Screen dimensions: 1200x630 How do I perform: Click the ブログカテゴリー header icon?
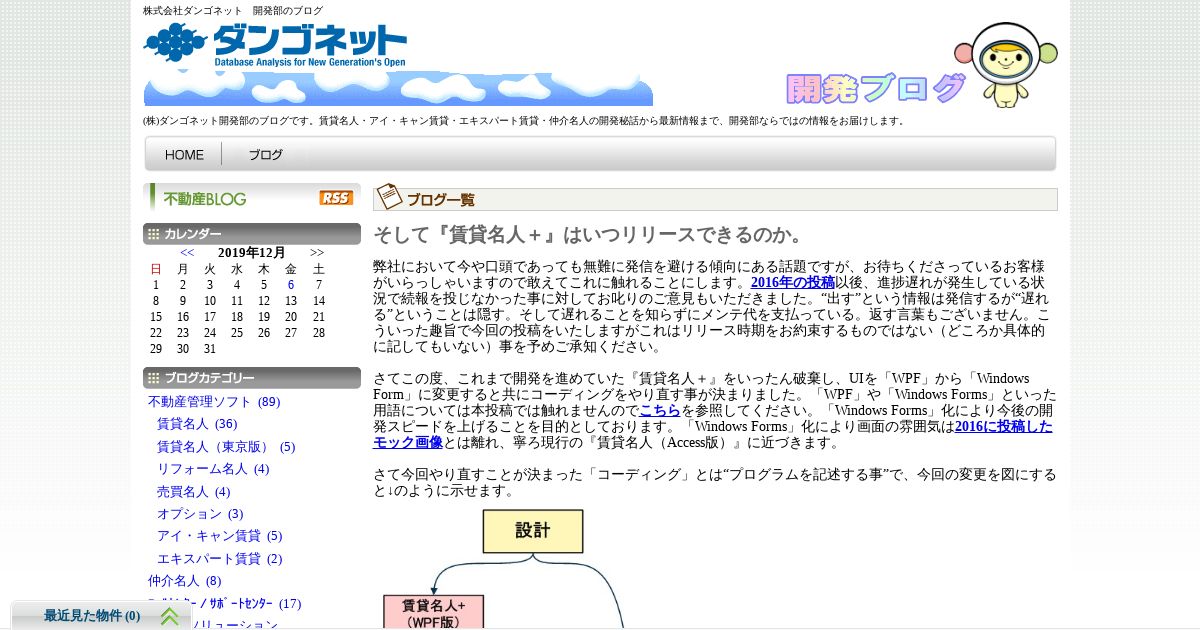coord(153,378)
